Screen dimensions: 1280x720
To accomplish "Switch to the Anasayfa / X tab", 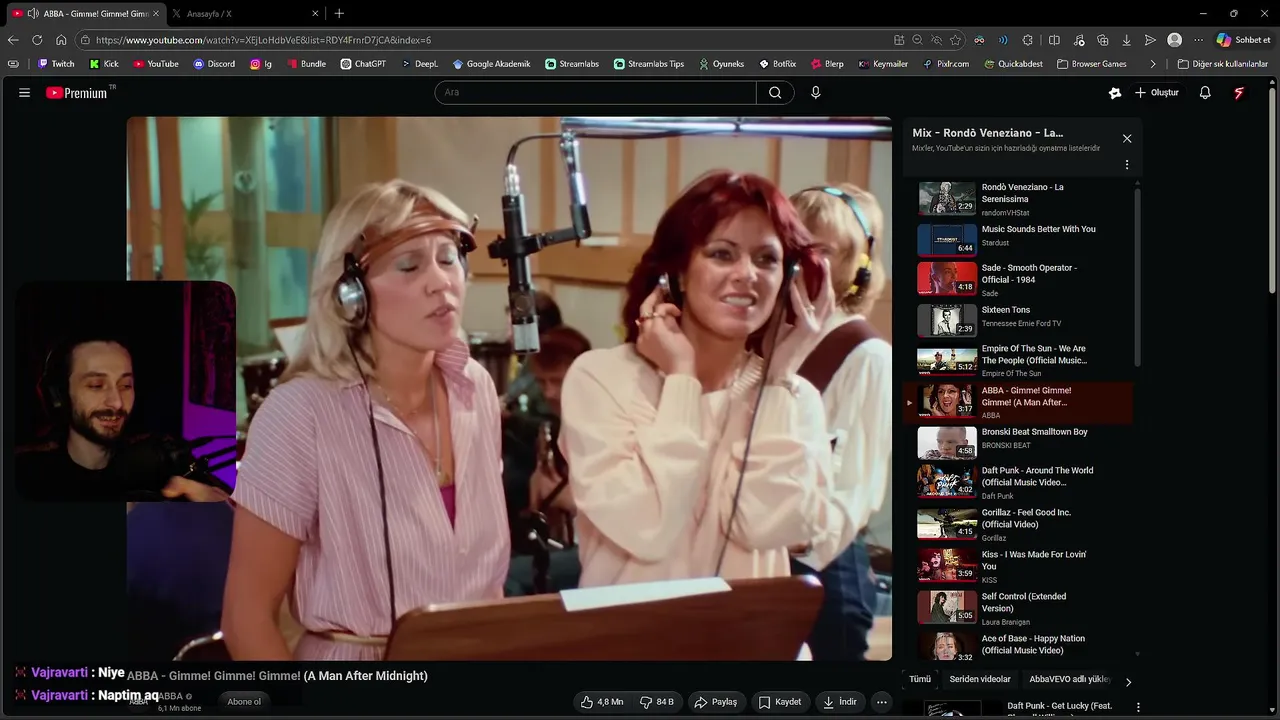I will pyautogui.click(x=245, y=14).
